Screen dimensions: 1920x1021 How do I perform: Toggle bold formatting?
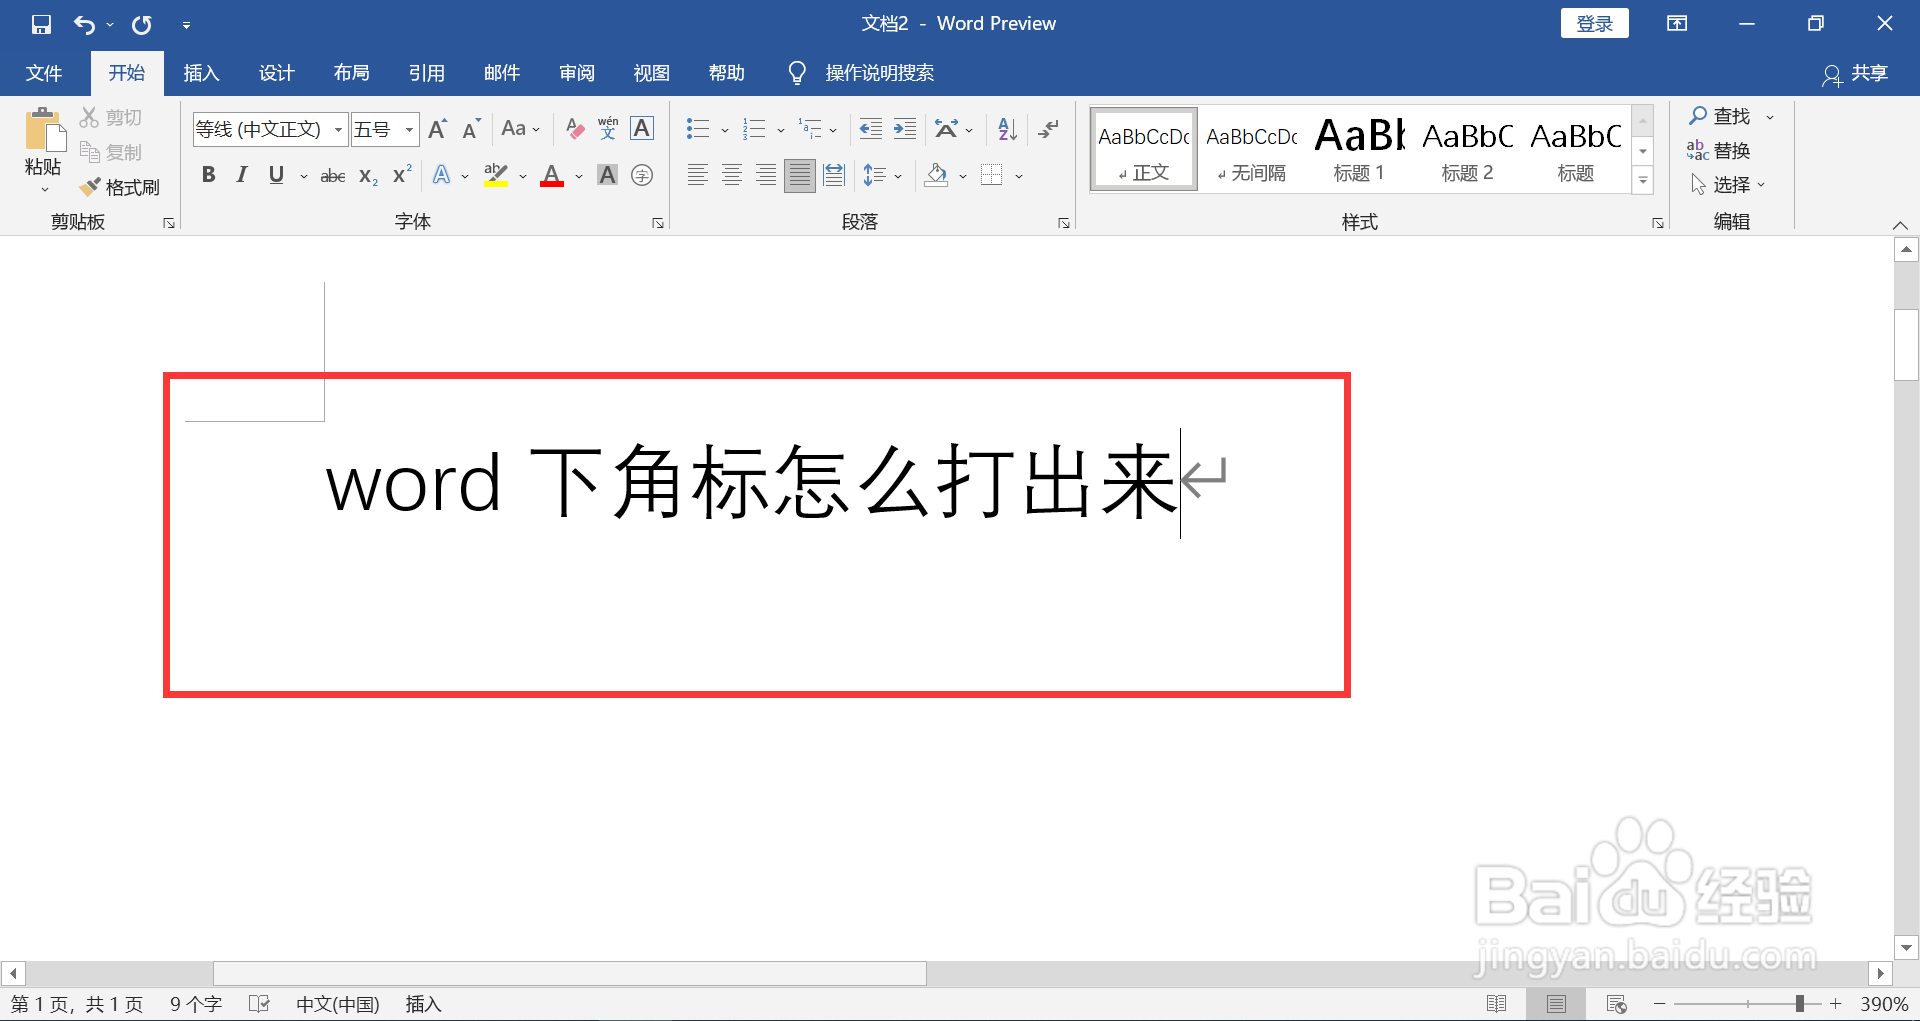pos(208,176)
